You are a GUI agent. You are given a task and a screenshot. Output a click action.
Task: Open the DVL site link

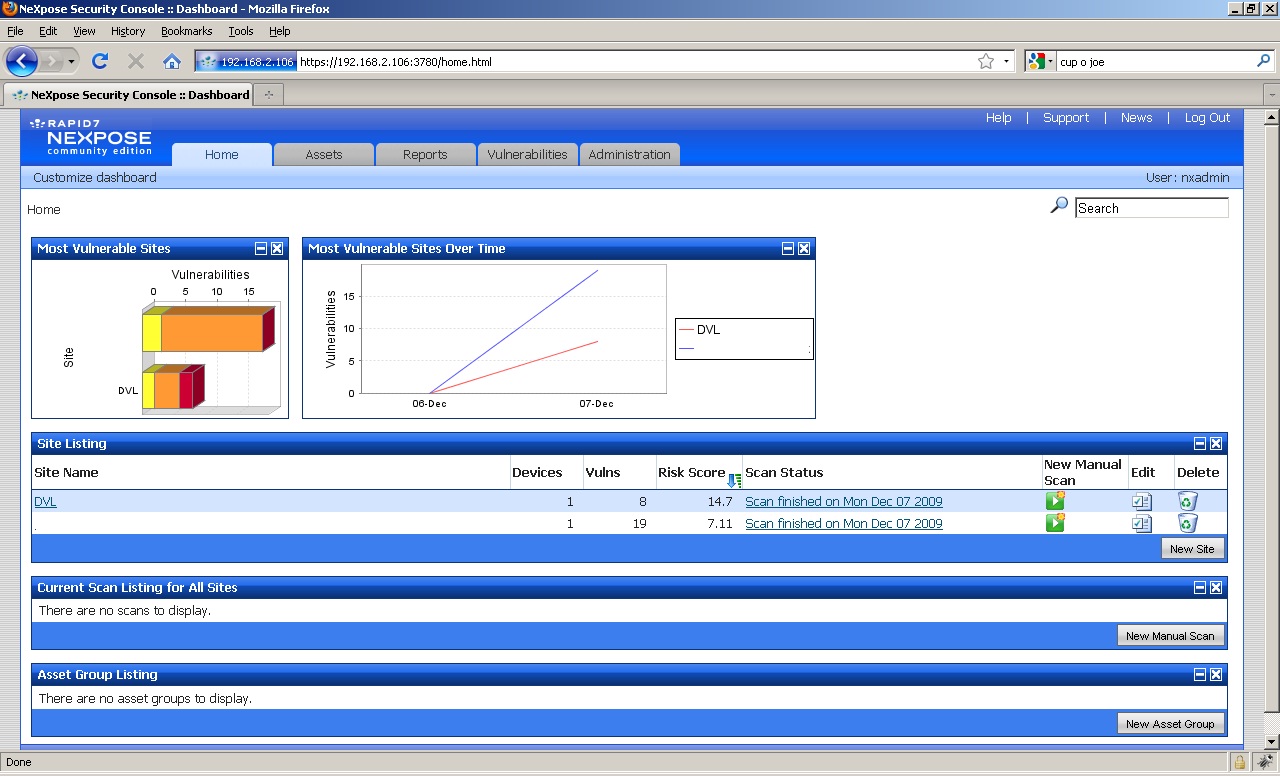(x=45, y=501)
